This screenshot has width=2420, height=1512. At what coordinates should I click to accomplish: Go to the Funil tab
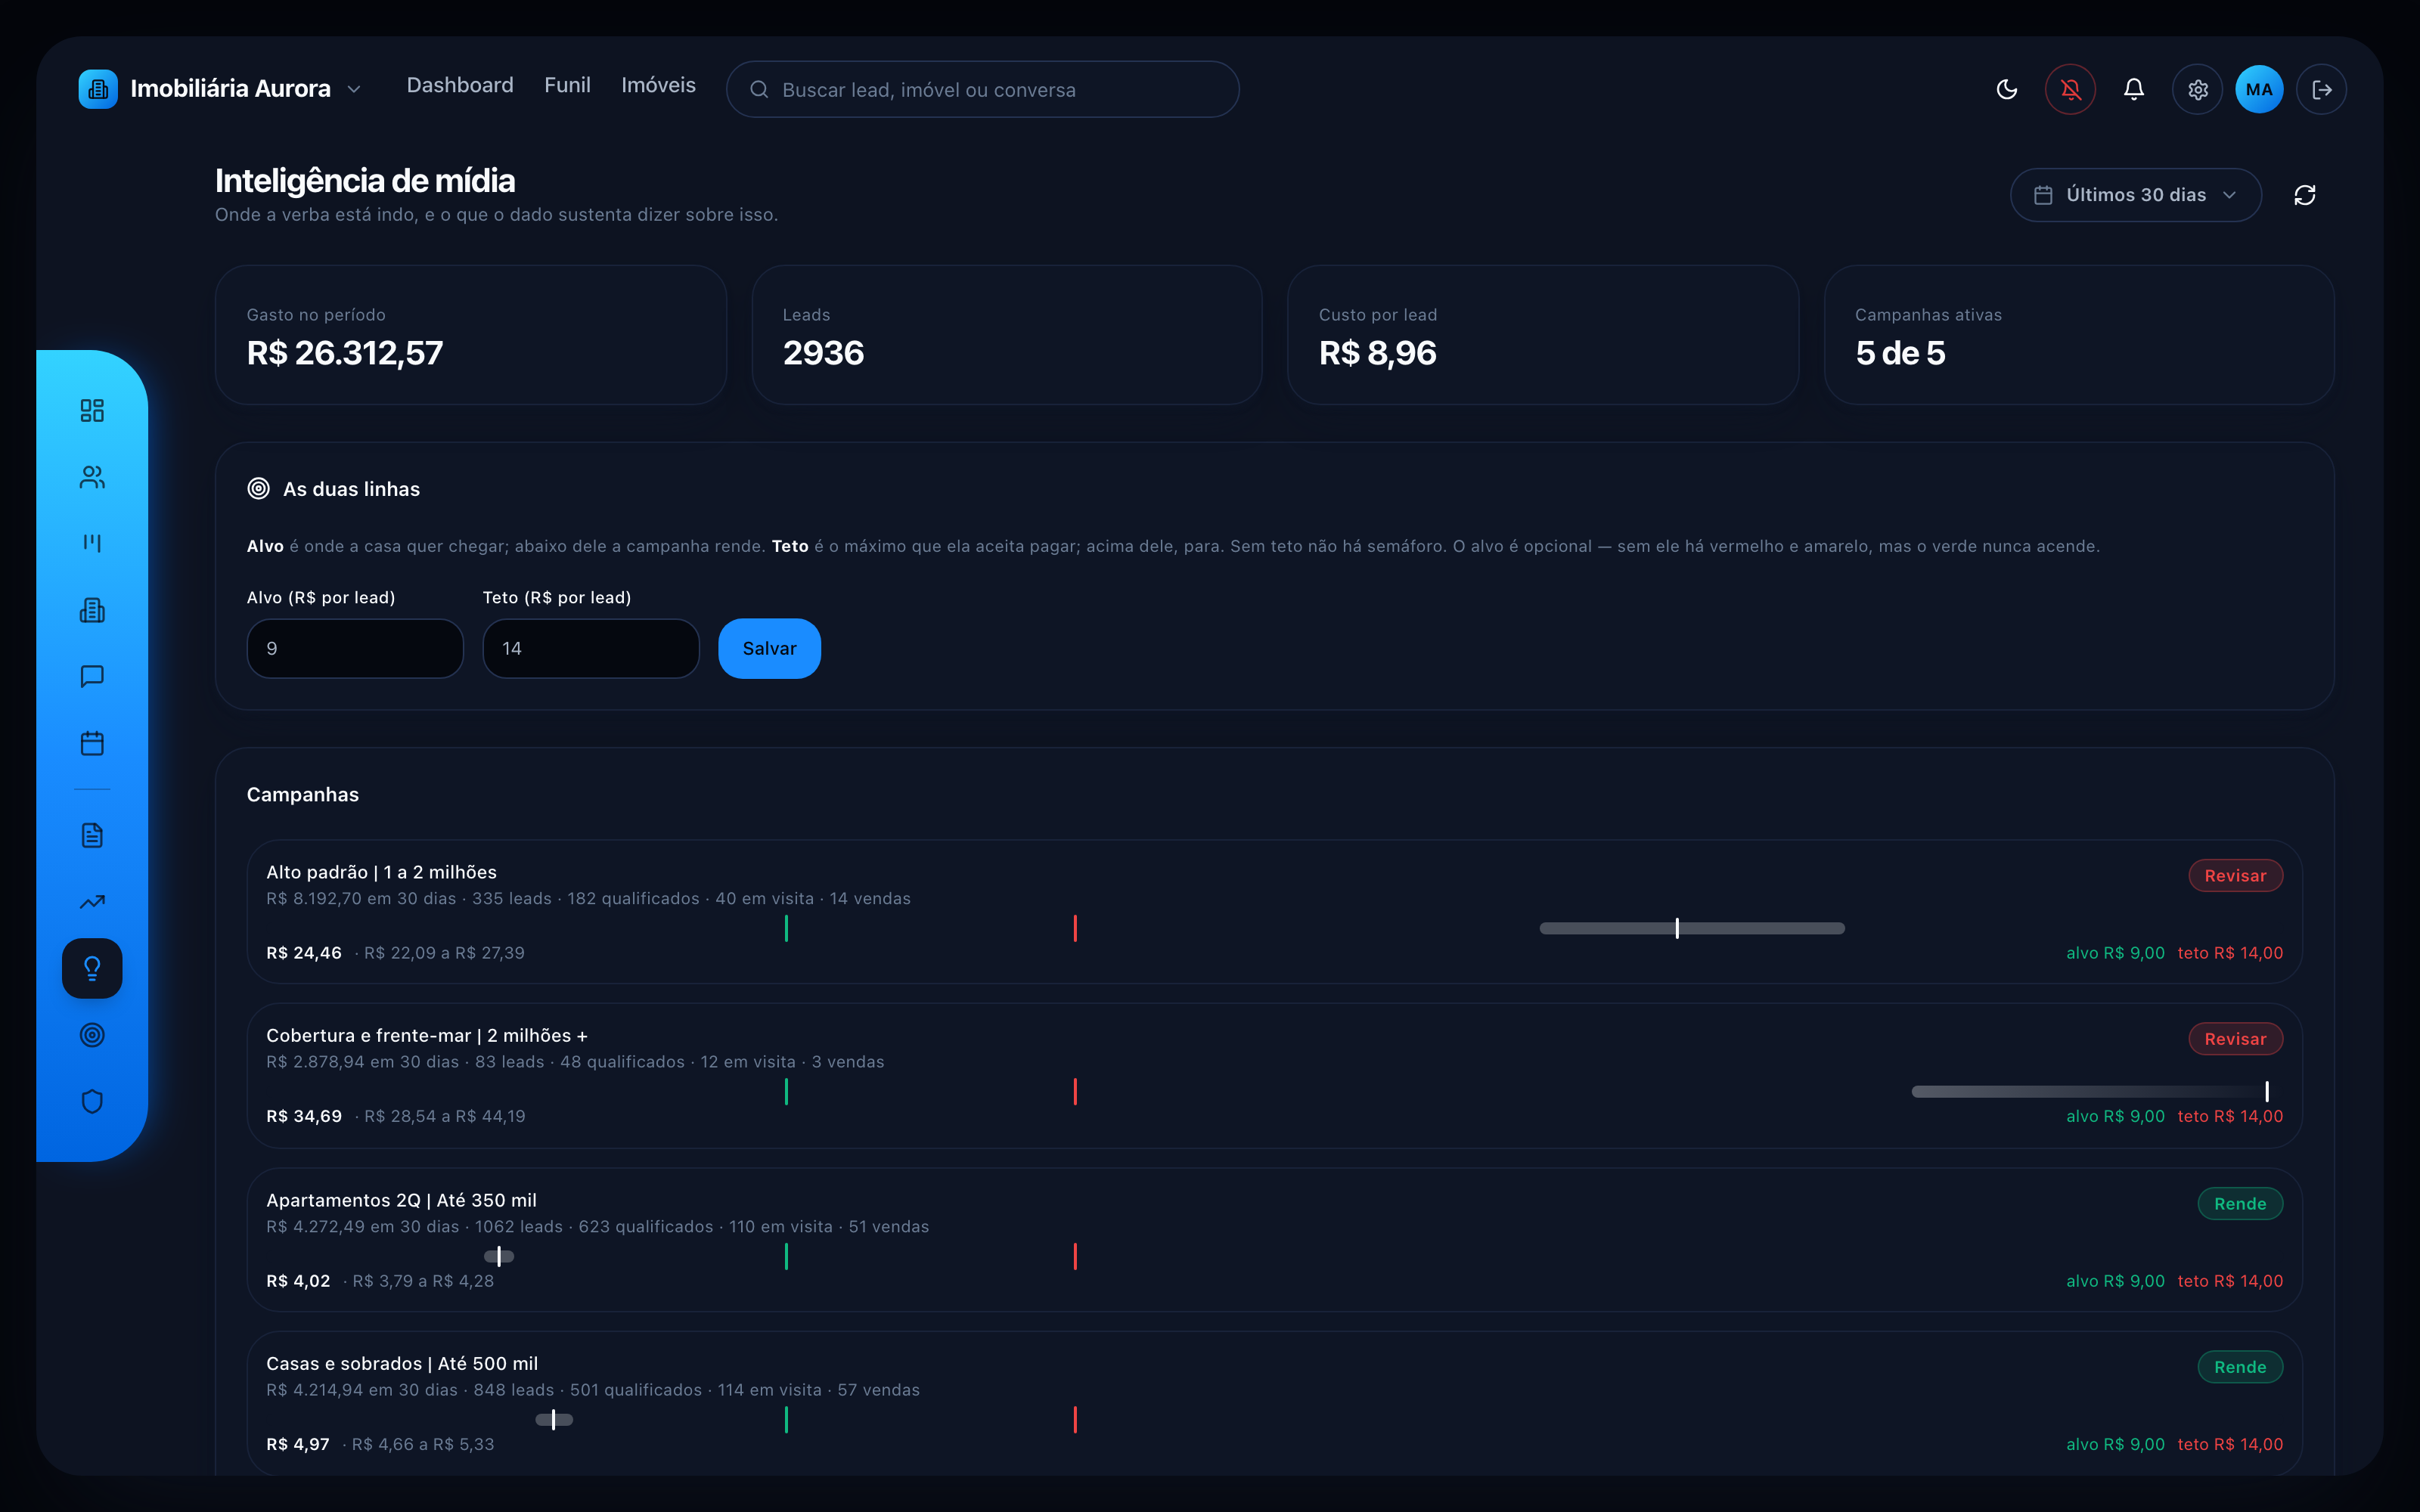click(567, 85)
